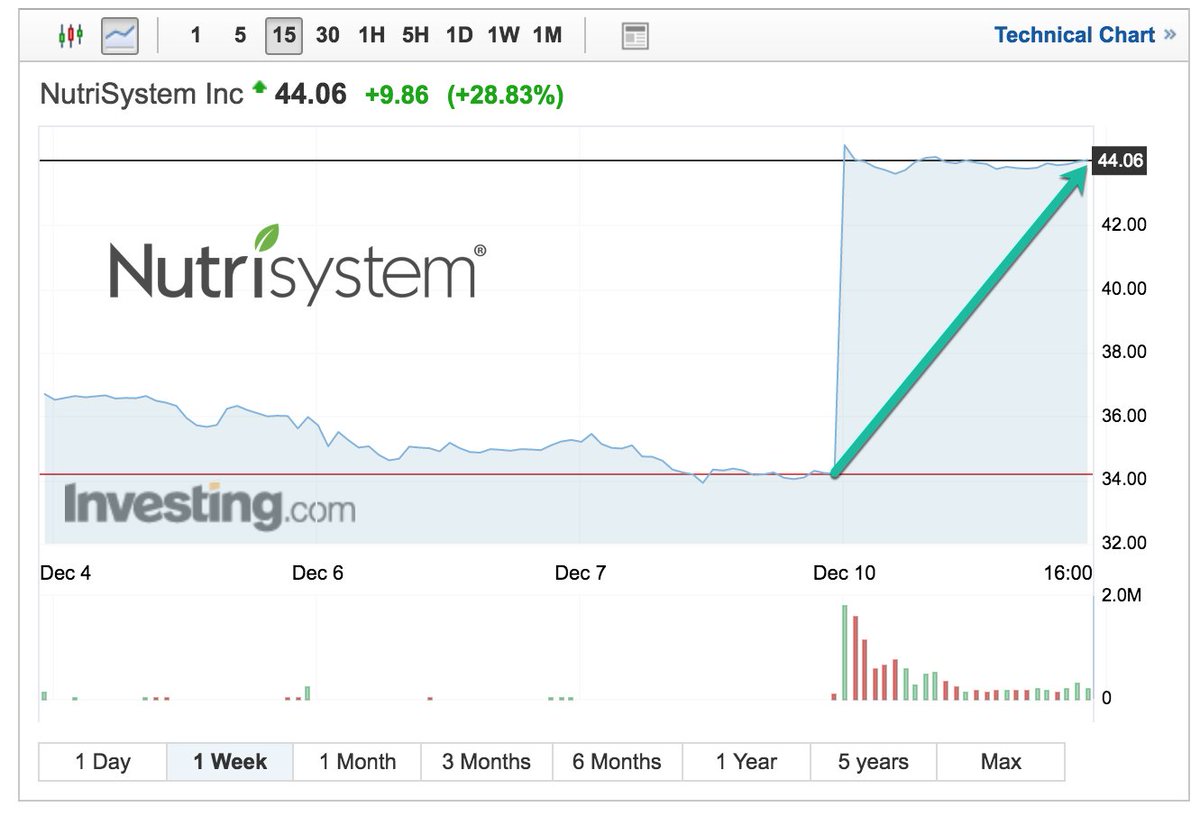Click the 34.00 price axis label
This screenshot has width=1200, height=816.
[1123, 479]
